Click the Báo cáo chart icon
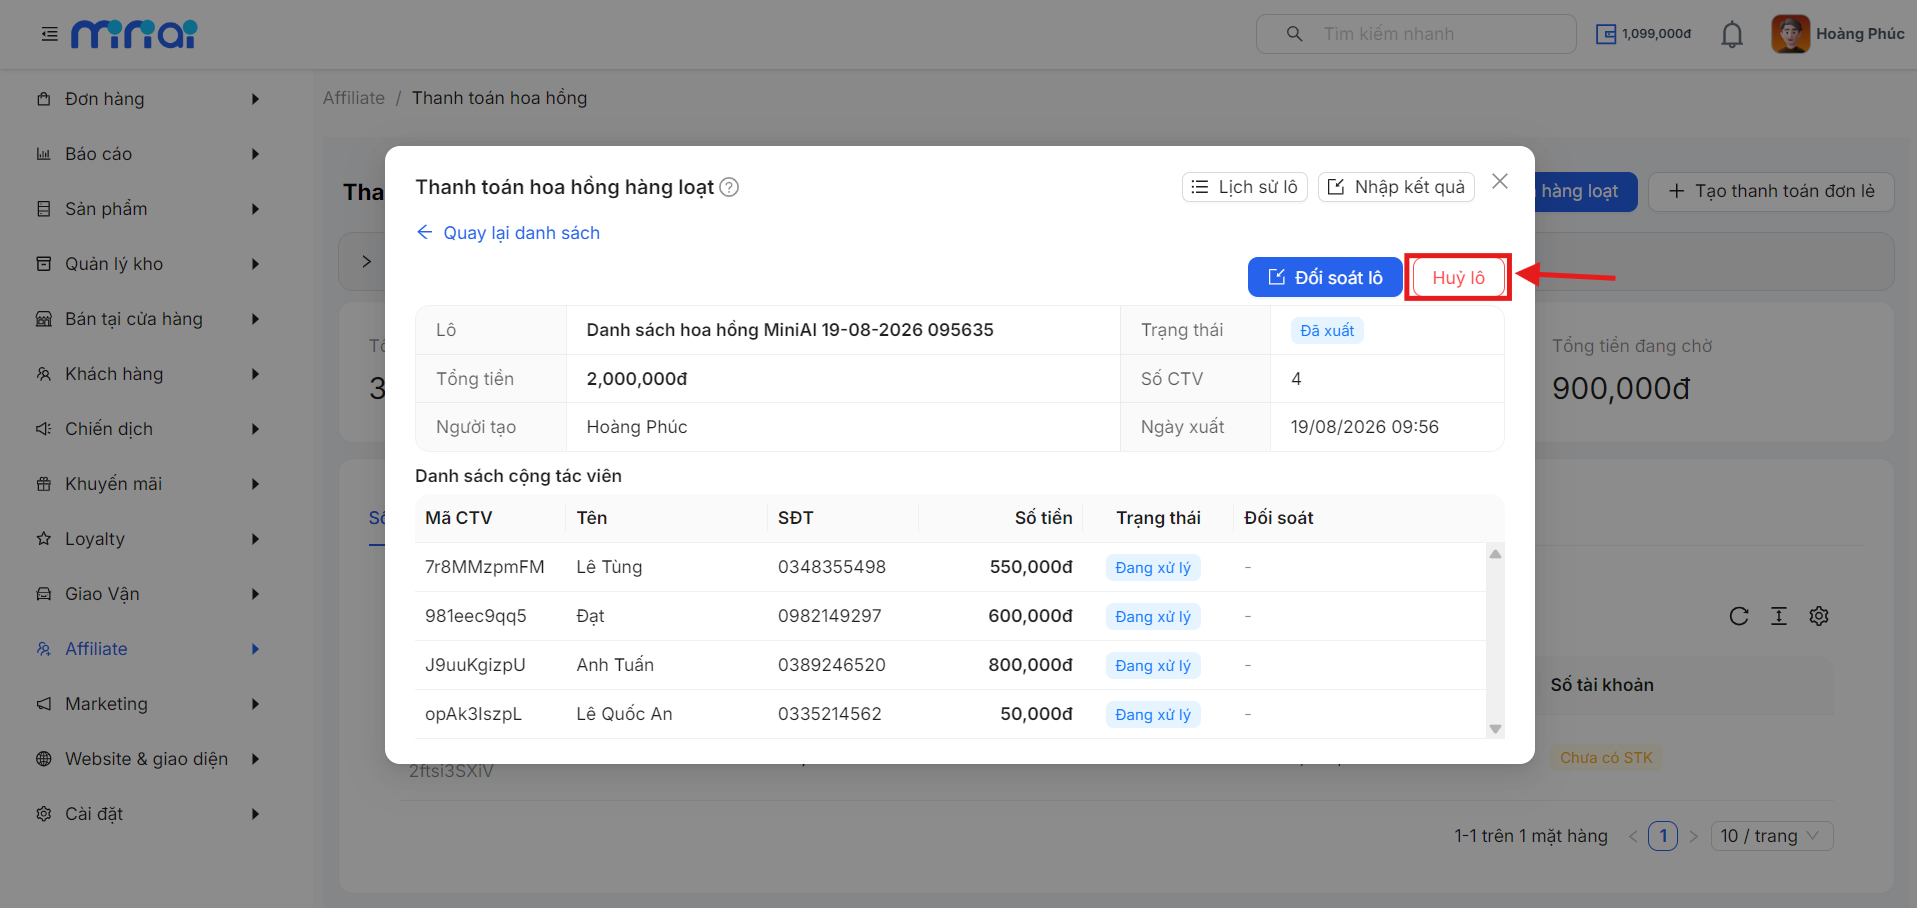Screen dimensions: 1917x908 (43, 154)
